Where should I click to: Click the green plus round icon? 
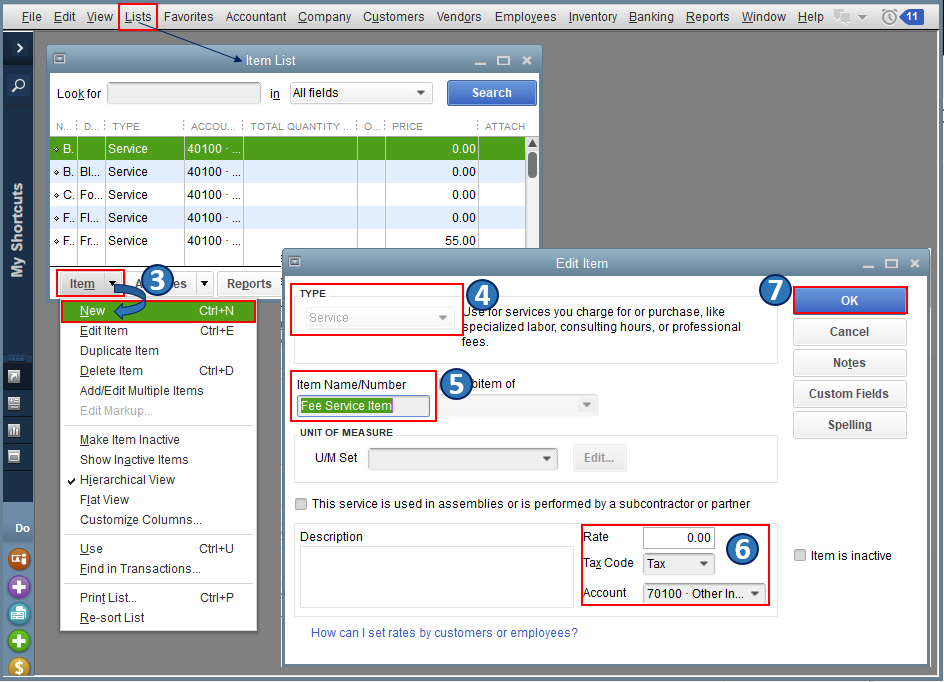19,641
